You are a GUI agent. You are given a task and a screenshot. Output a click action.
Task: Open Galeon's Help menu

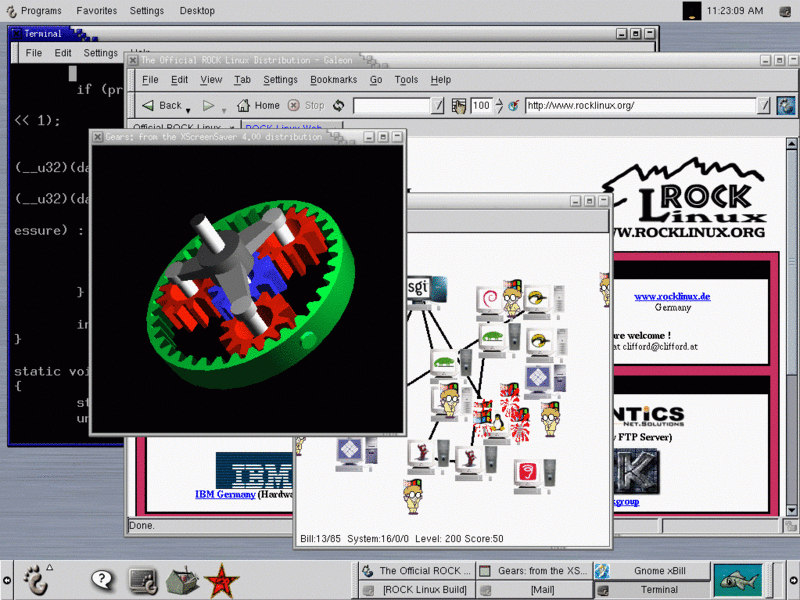tap(441, 80)
